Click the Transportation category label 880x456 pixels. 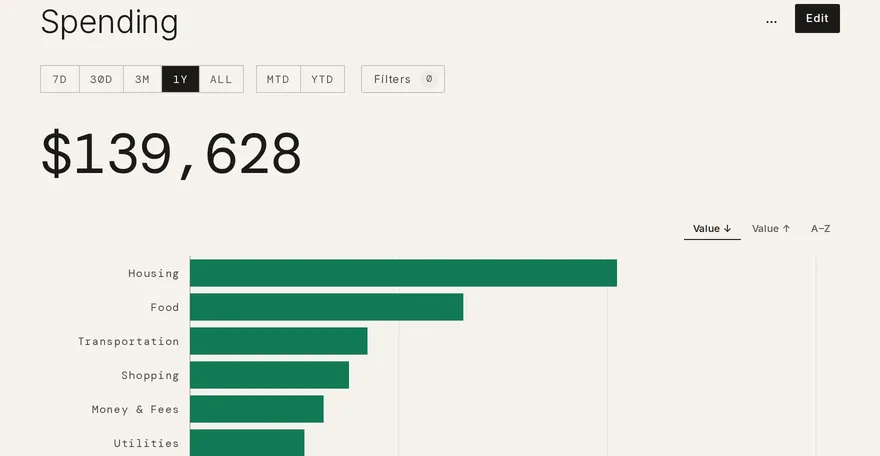(129, 342)
